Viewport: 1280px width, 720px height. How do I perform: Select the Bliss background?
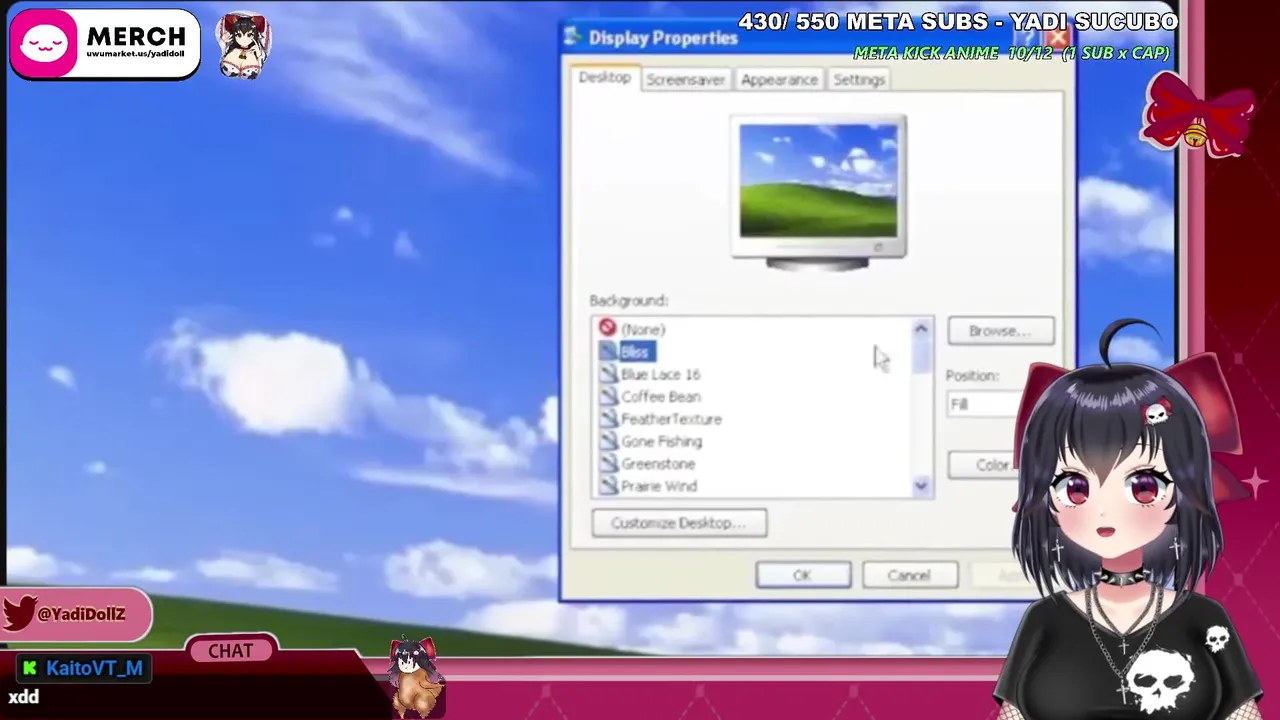click(635, 352)
